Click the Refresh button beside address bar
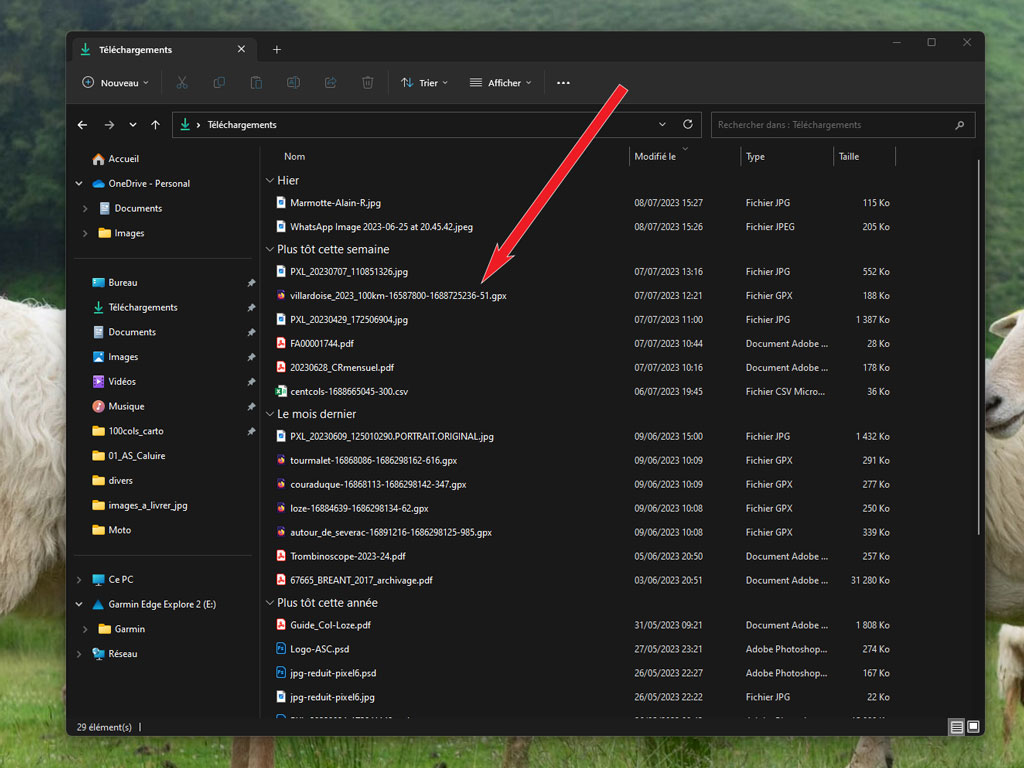Viewport: 1024px width, 768px height. 687,125
